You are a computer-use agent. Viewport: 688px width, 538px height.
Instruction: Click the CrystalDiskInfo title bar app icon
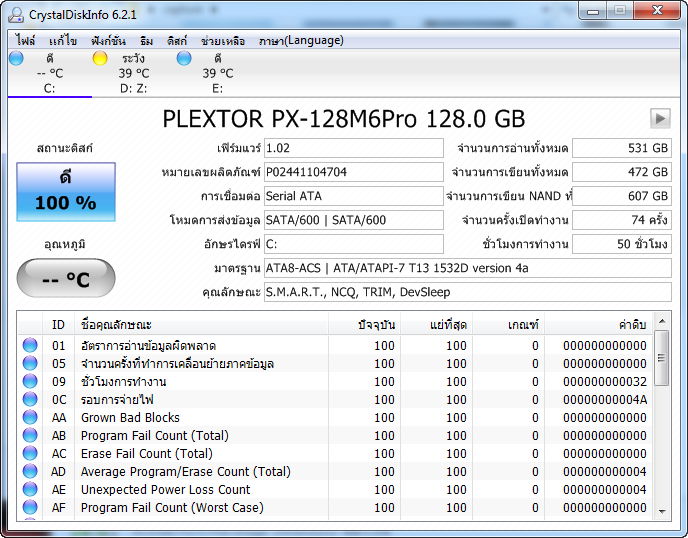[16, 15]
